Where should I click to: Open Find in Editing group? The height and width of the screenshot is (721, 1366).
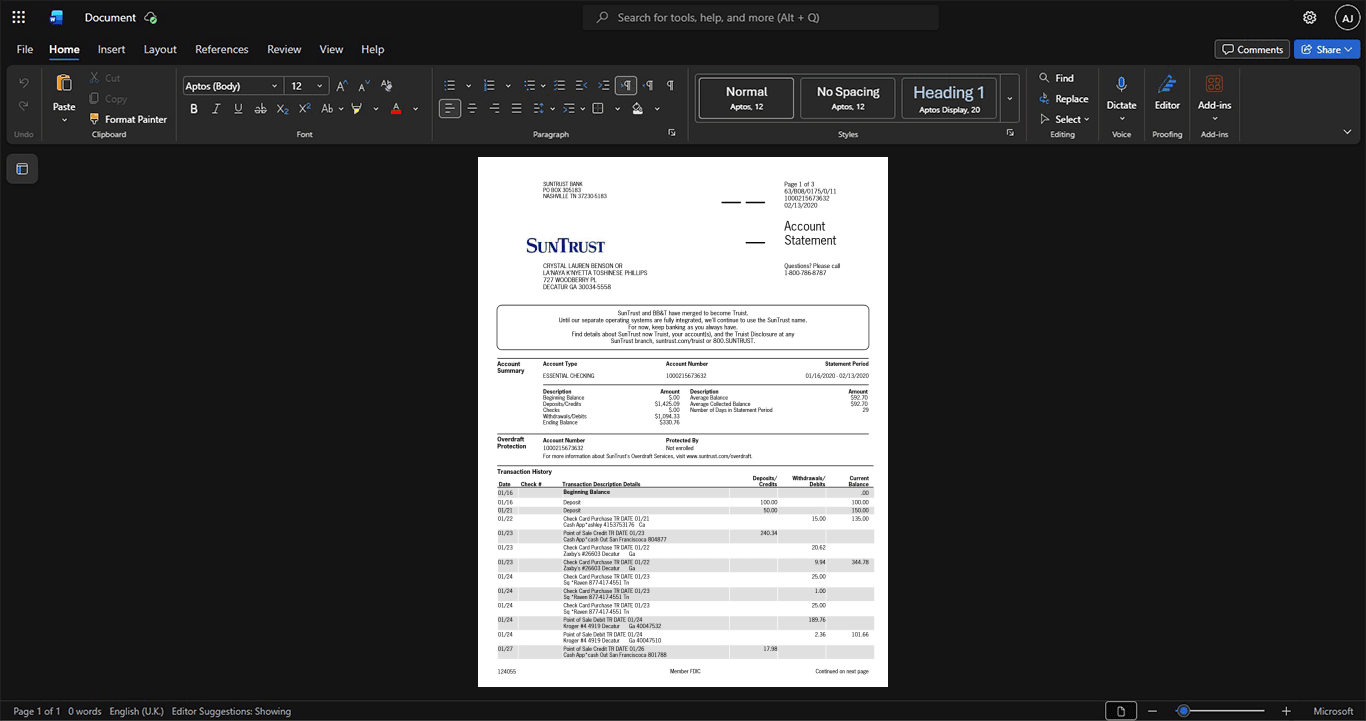1056,78
